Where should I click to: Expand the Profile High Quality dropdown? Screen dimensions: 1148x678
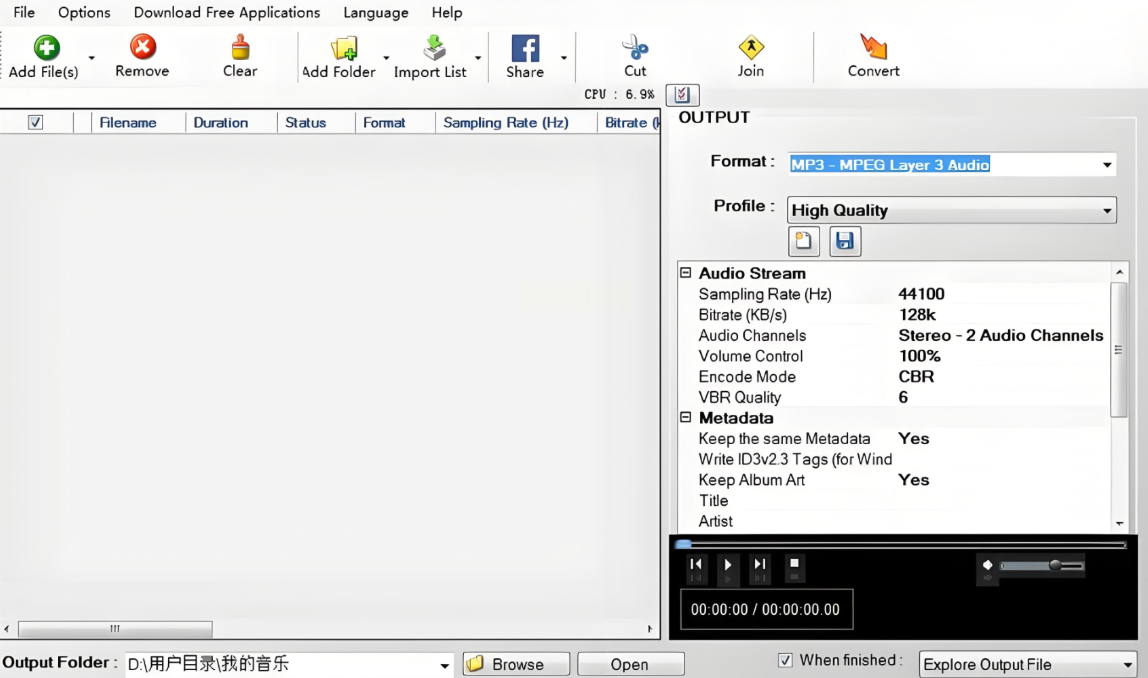point(1107,211)
